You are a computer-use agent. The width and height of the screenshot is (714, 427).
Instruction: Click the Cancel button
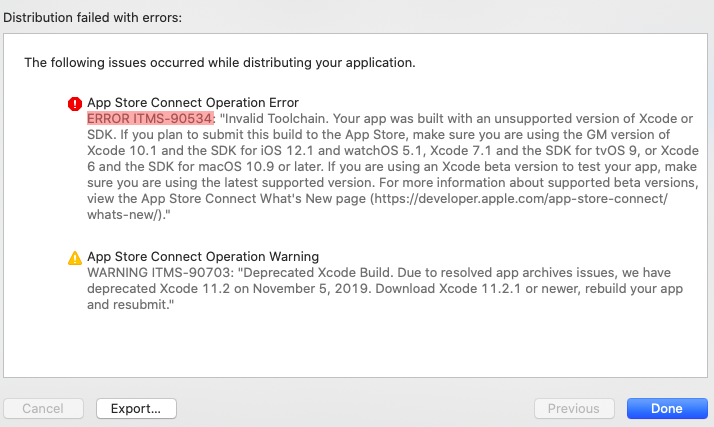[x=43, y=408]
